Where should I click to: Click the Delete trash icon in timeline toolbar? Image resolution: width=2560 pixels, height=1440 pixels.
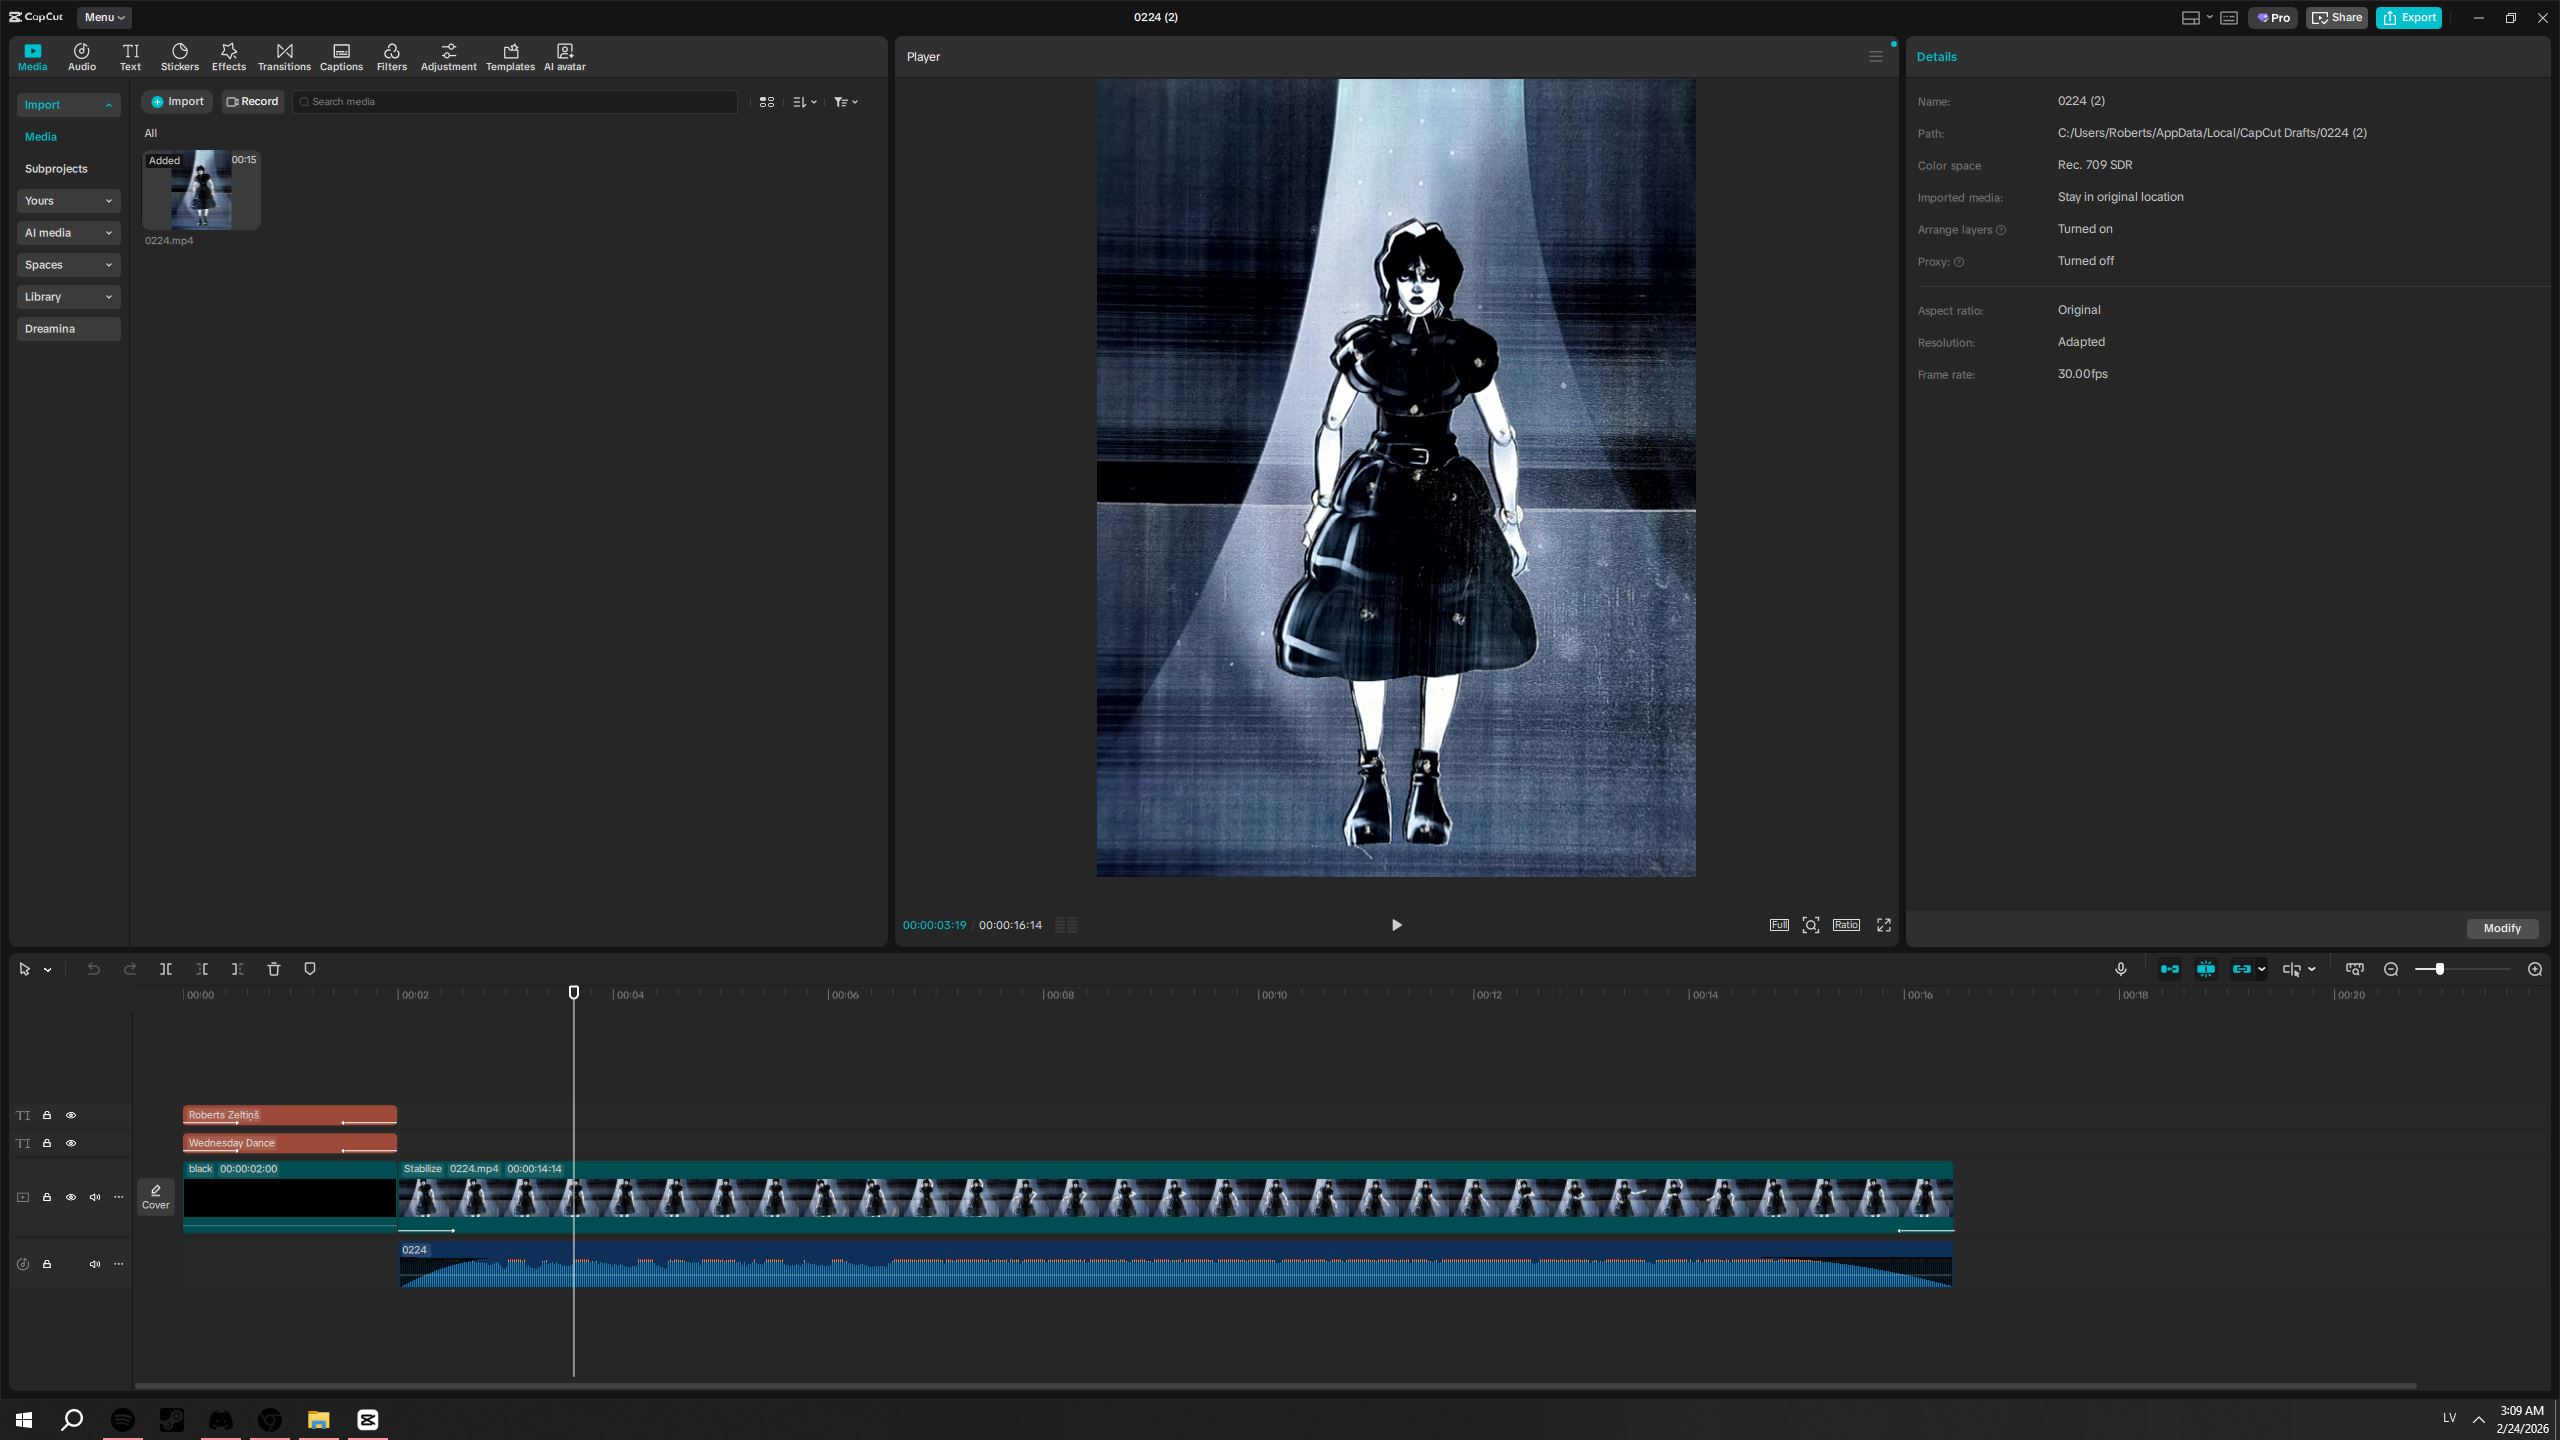point(274,969)
